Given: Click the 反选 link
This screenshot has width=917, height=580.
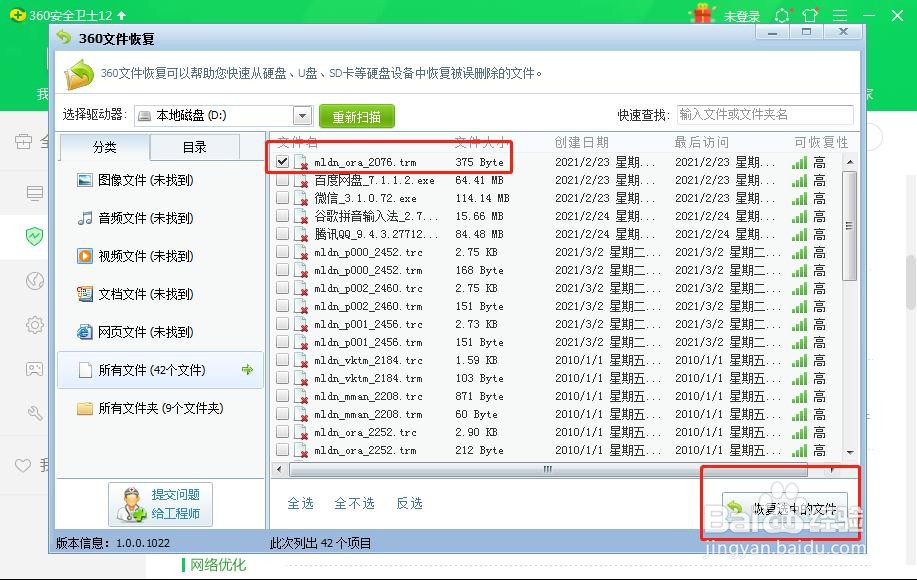Looking at the screenshot, I should click(x=409, y=503).
